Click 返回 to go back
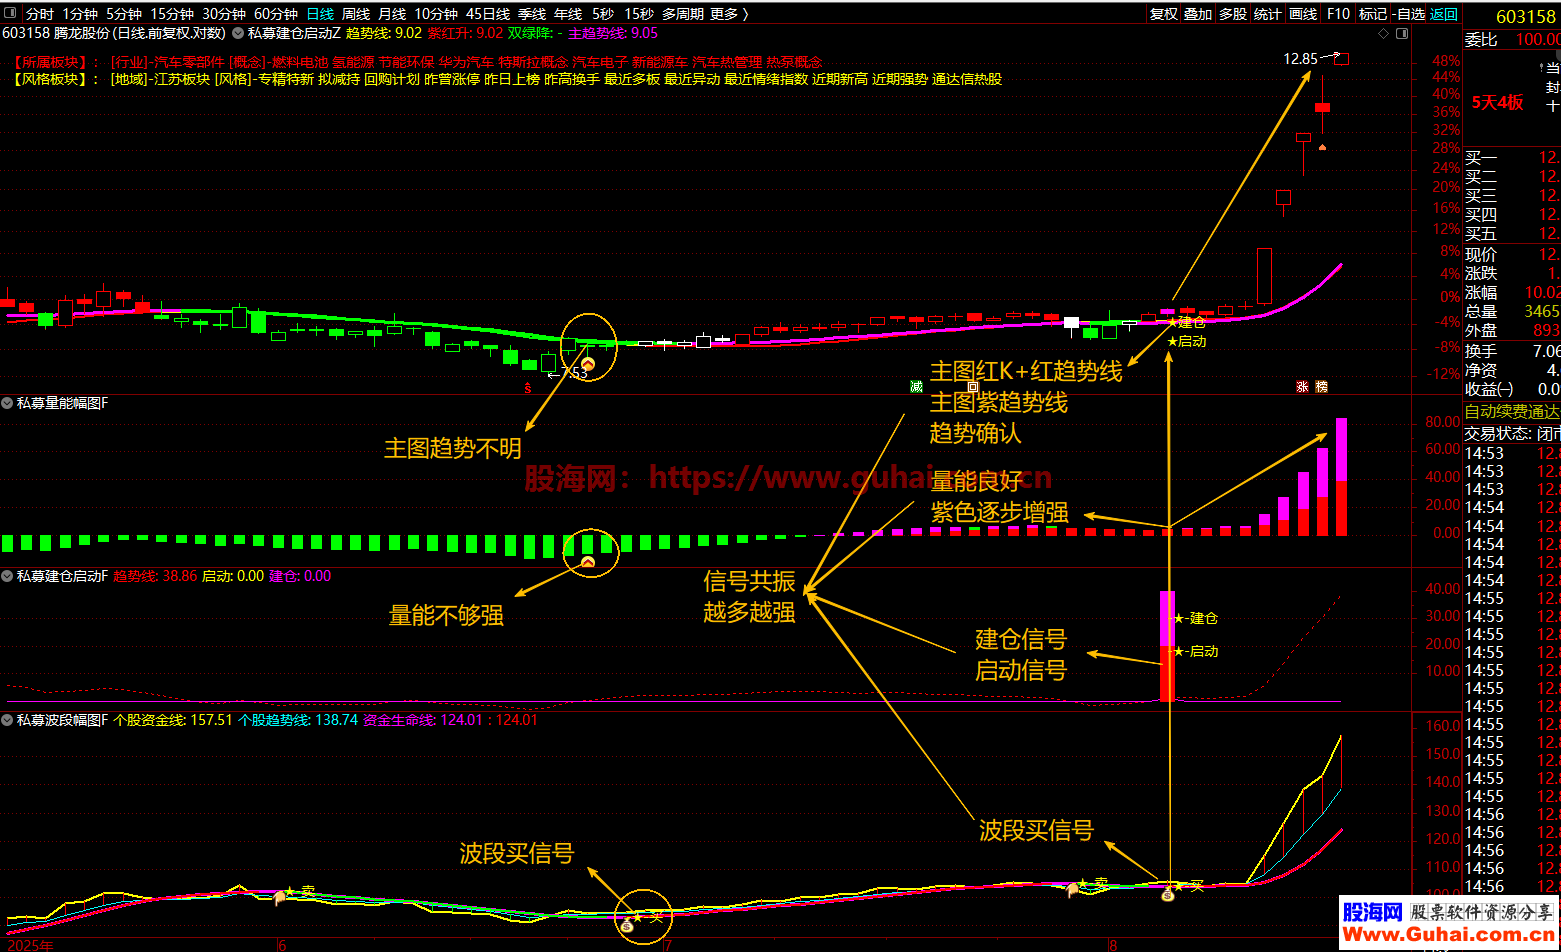Viewport: 1561px width, 952px height. point(1444,14)
